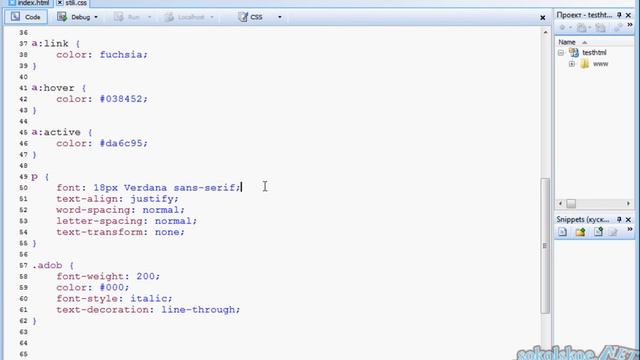This screenshot has height=360, width=640.
Task: Click the editor vertical scrollbar thumb
Action: pyautogui.click(x=545, y=246)
